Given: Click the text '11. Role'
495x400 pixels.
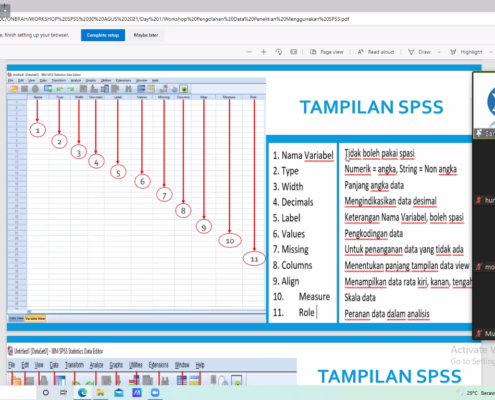Looking at the screenshot, I should (x=294, y=313).
